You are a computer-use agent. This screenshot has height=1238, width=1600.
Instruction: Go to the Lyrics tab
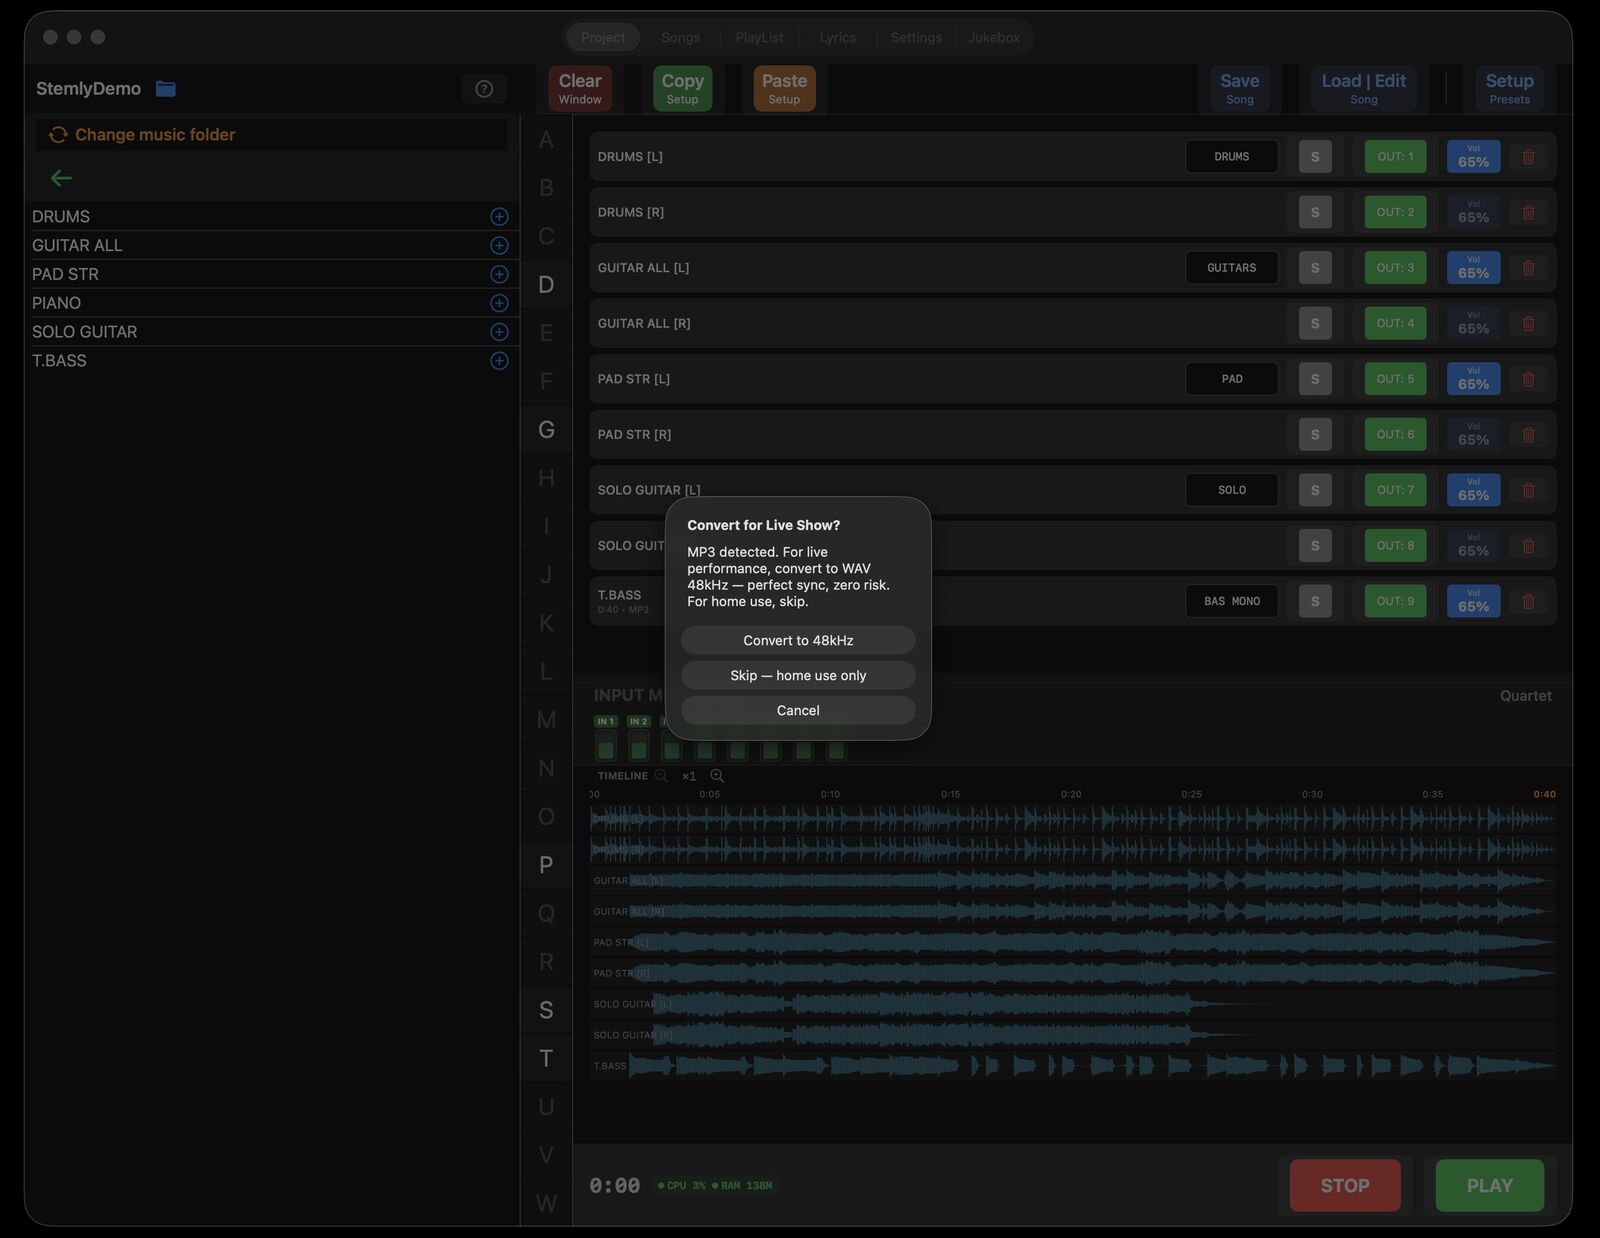click(838, 38)
